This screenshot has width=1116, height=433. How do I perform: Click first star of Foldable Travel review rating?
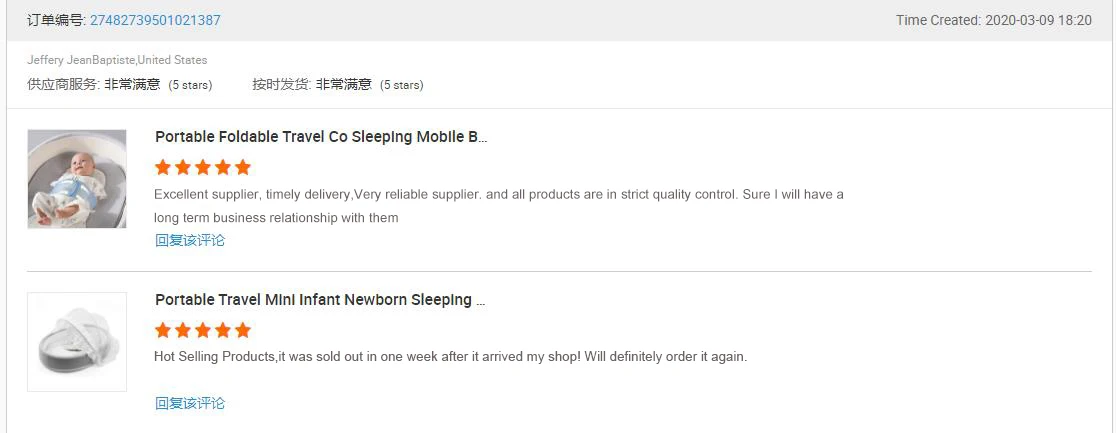click(x=163, y=167)
